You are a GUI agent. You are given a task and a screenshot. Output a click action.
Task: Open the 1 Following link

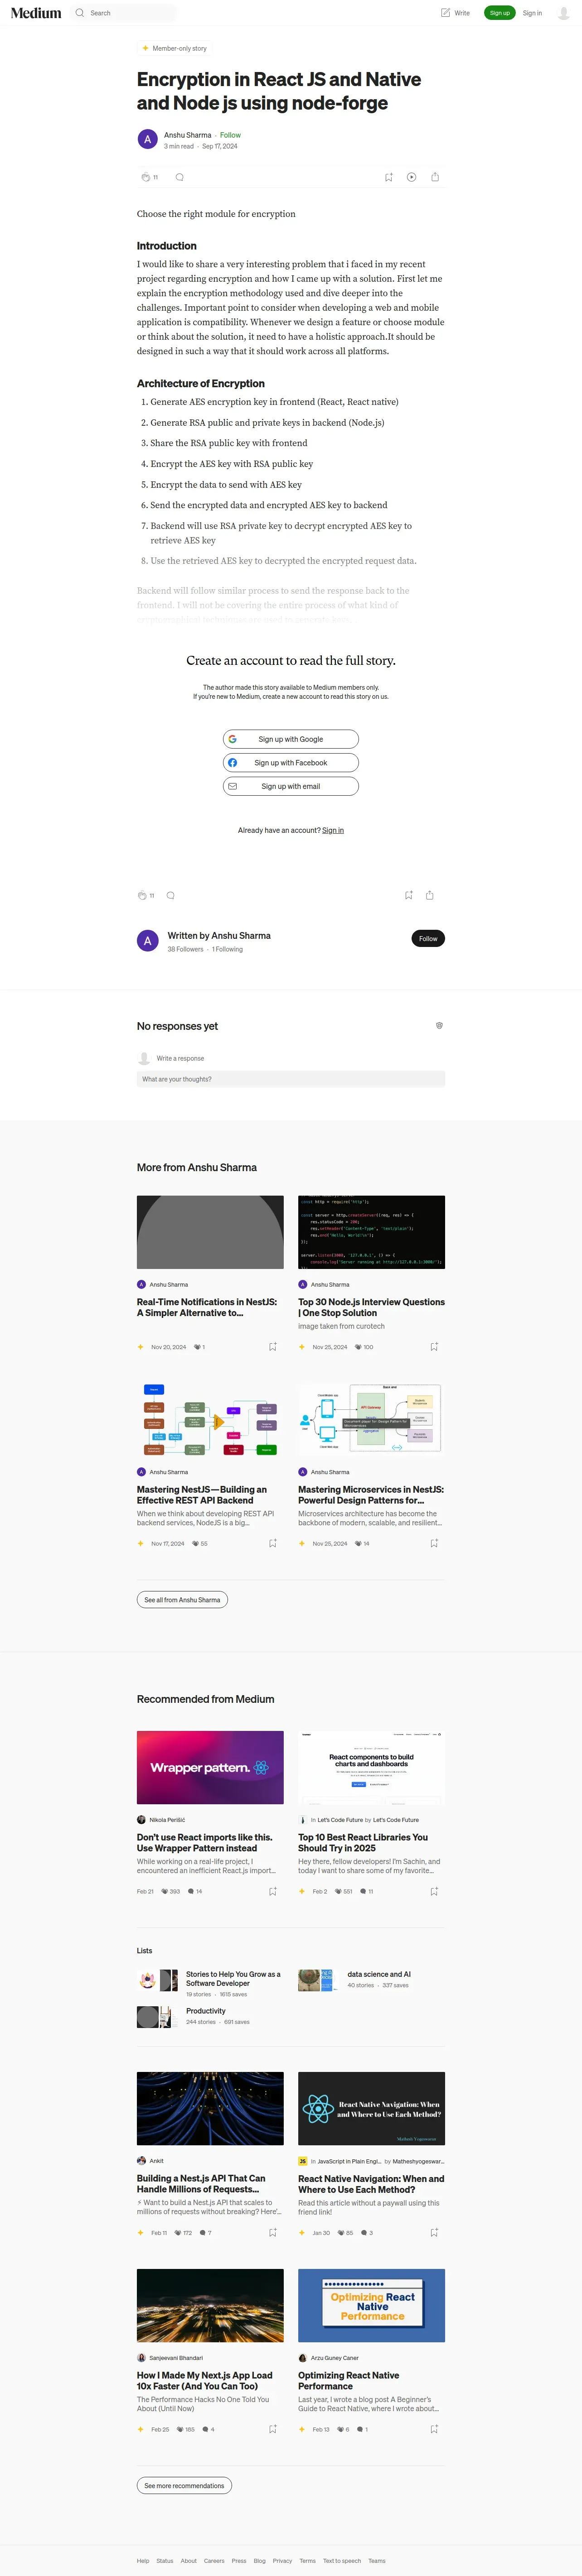click(227, 949)
